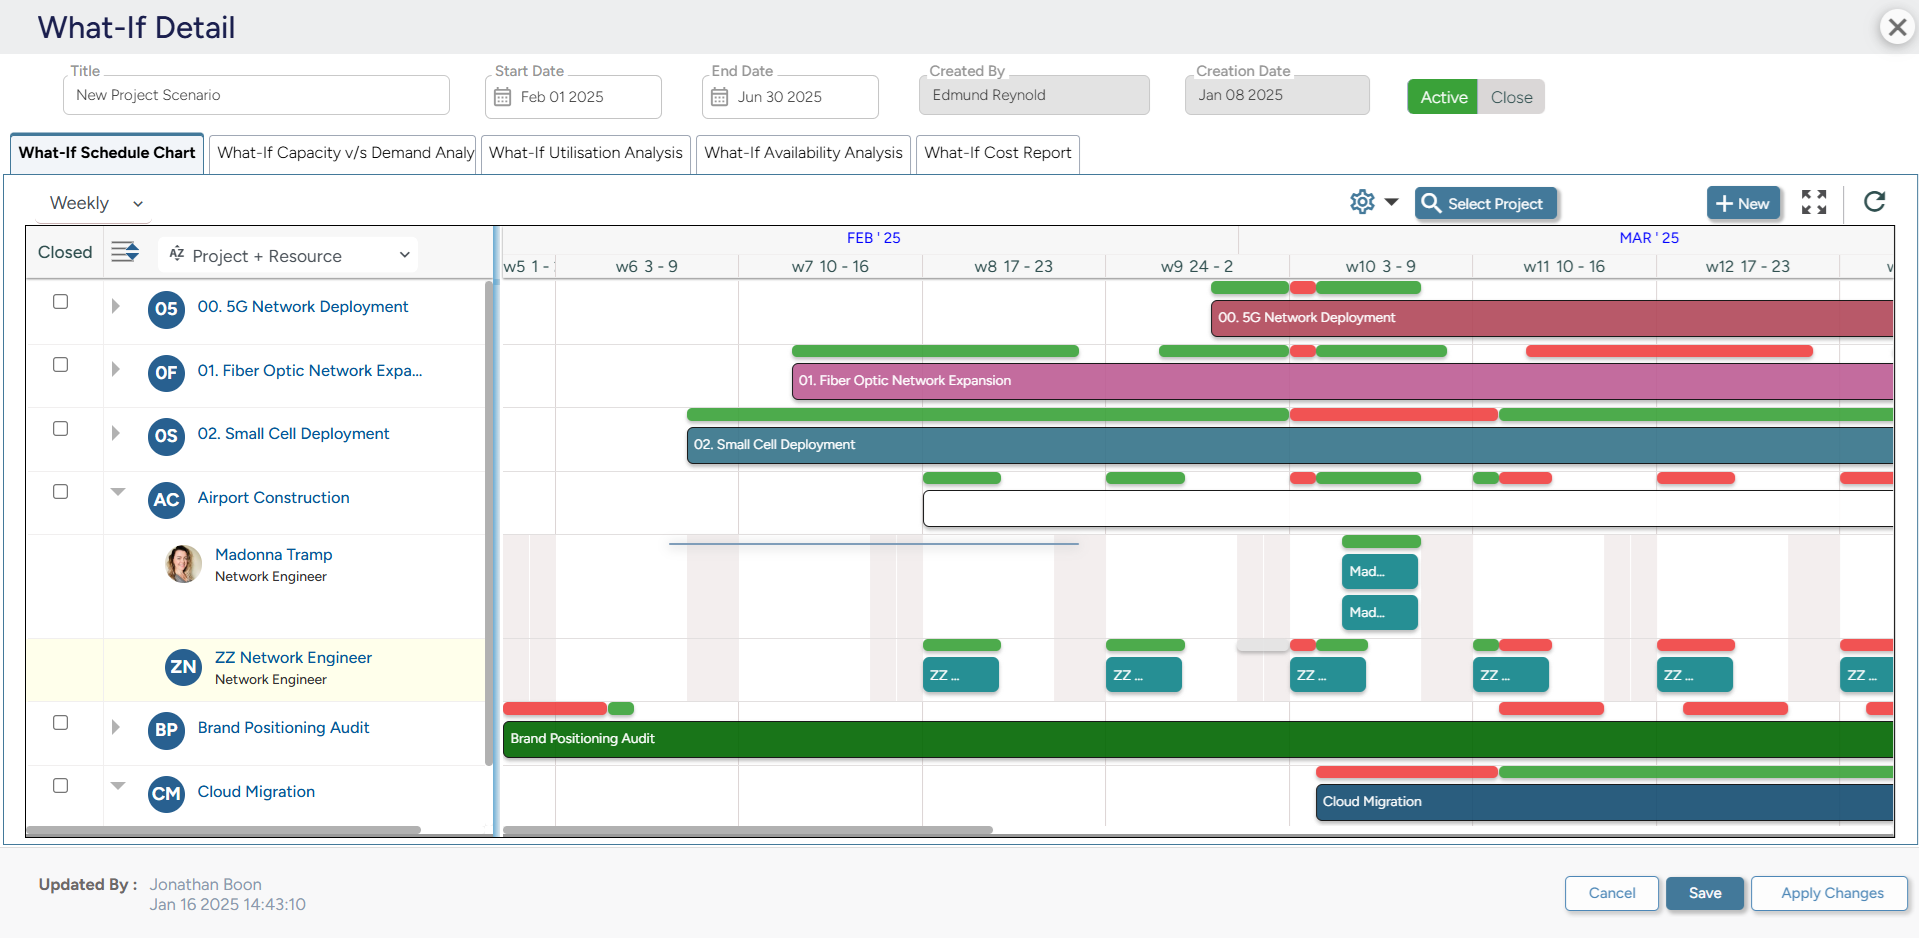1921x938 pixels.
Task: Click the ZN avatar for ZZ Network Engineer
Action: 183,667
